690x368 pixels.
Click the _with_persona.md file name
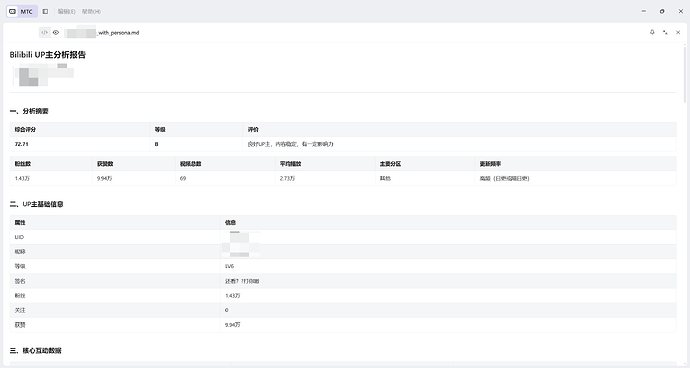point(118,33)
